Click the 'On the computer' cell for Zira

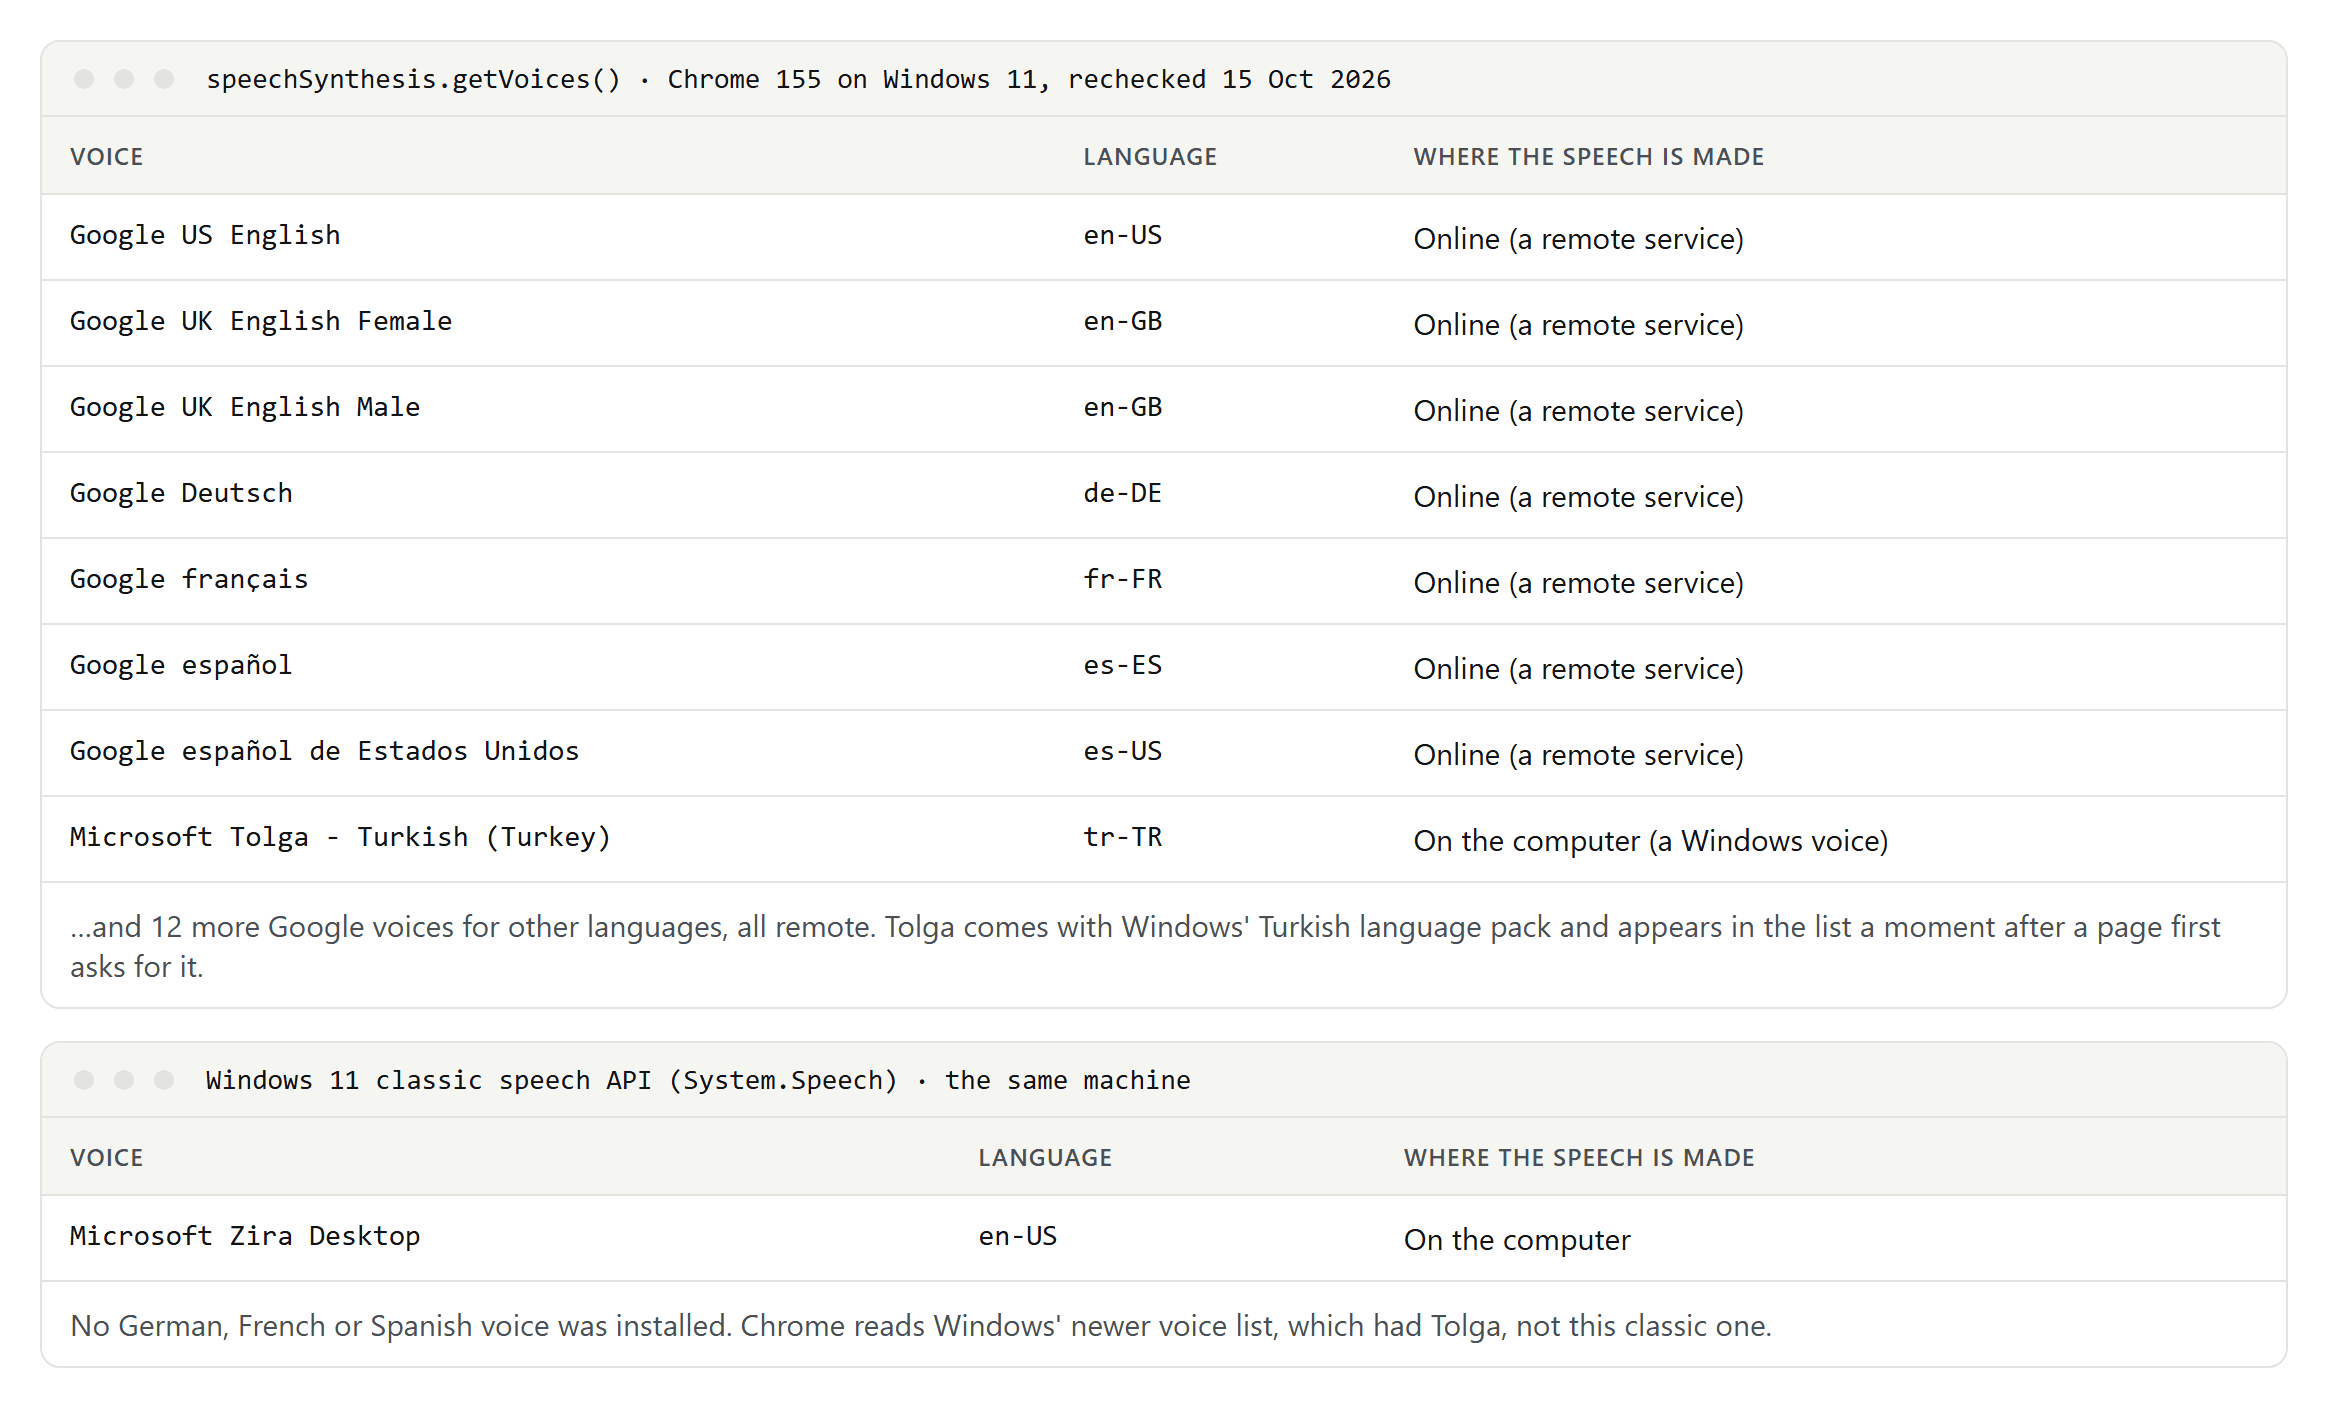pos(1517,1240)
